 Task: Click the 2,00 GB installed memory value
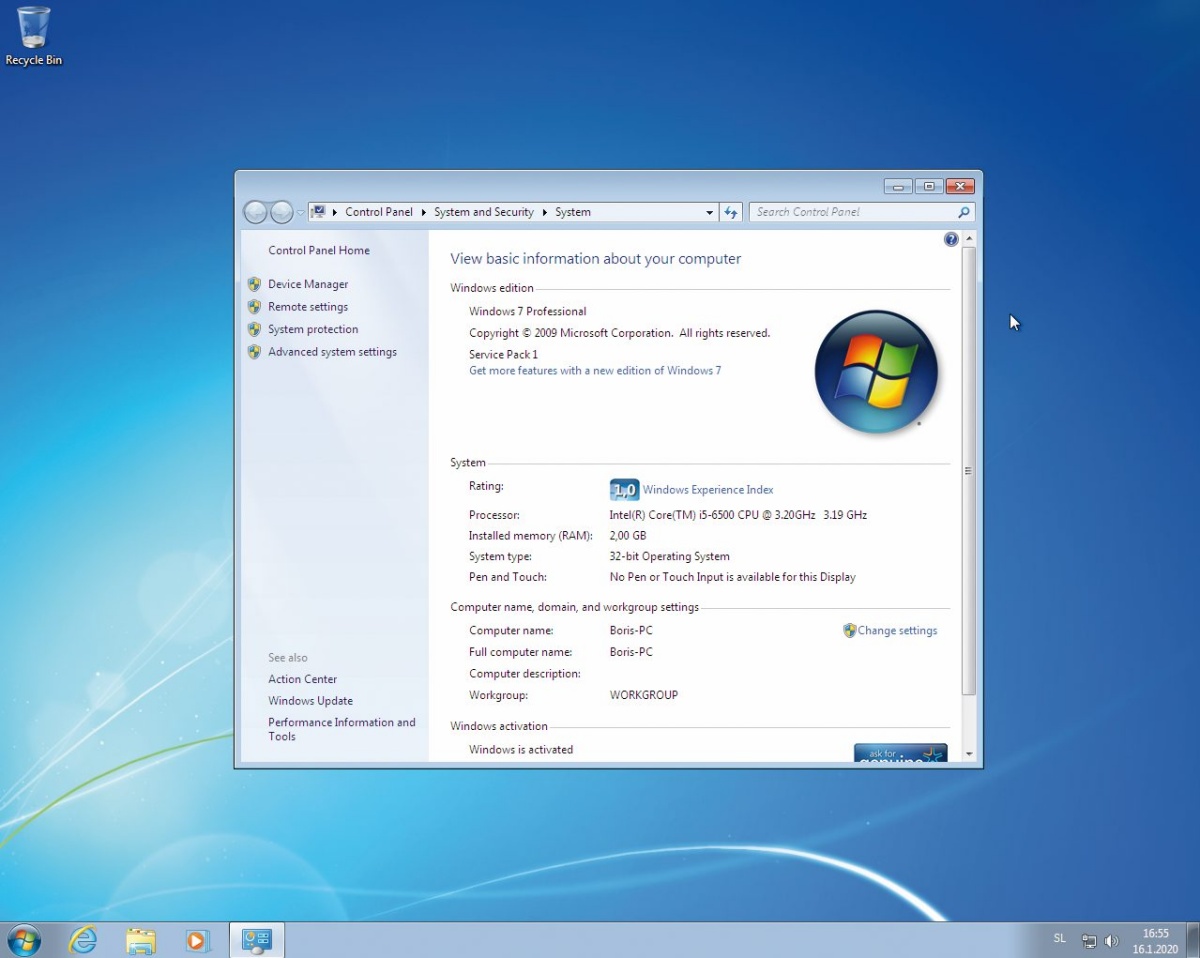coord(628,536)
